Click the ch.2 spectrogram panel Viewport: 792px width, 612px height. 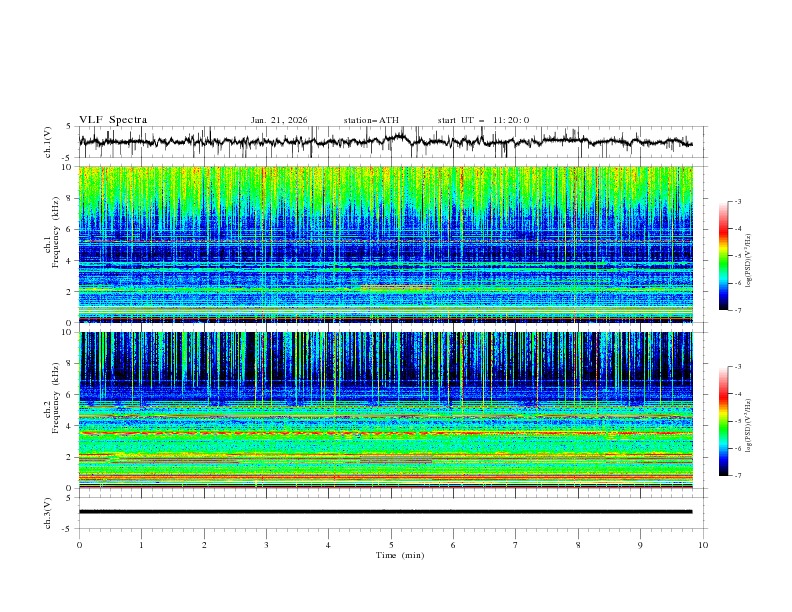click(386, 410)
